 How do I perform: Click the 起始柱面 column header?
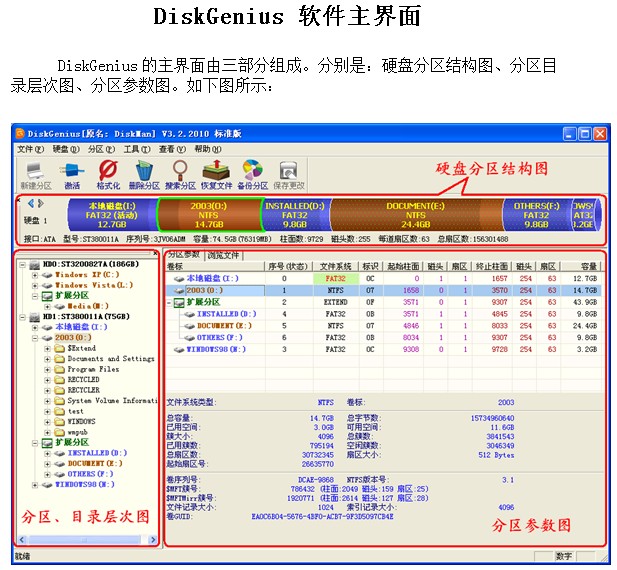coord(403,267)
